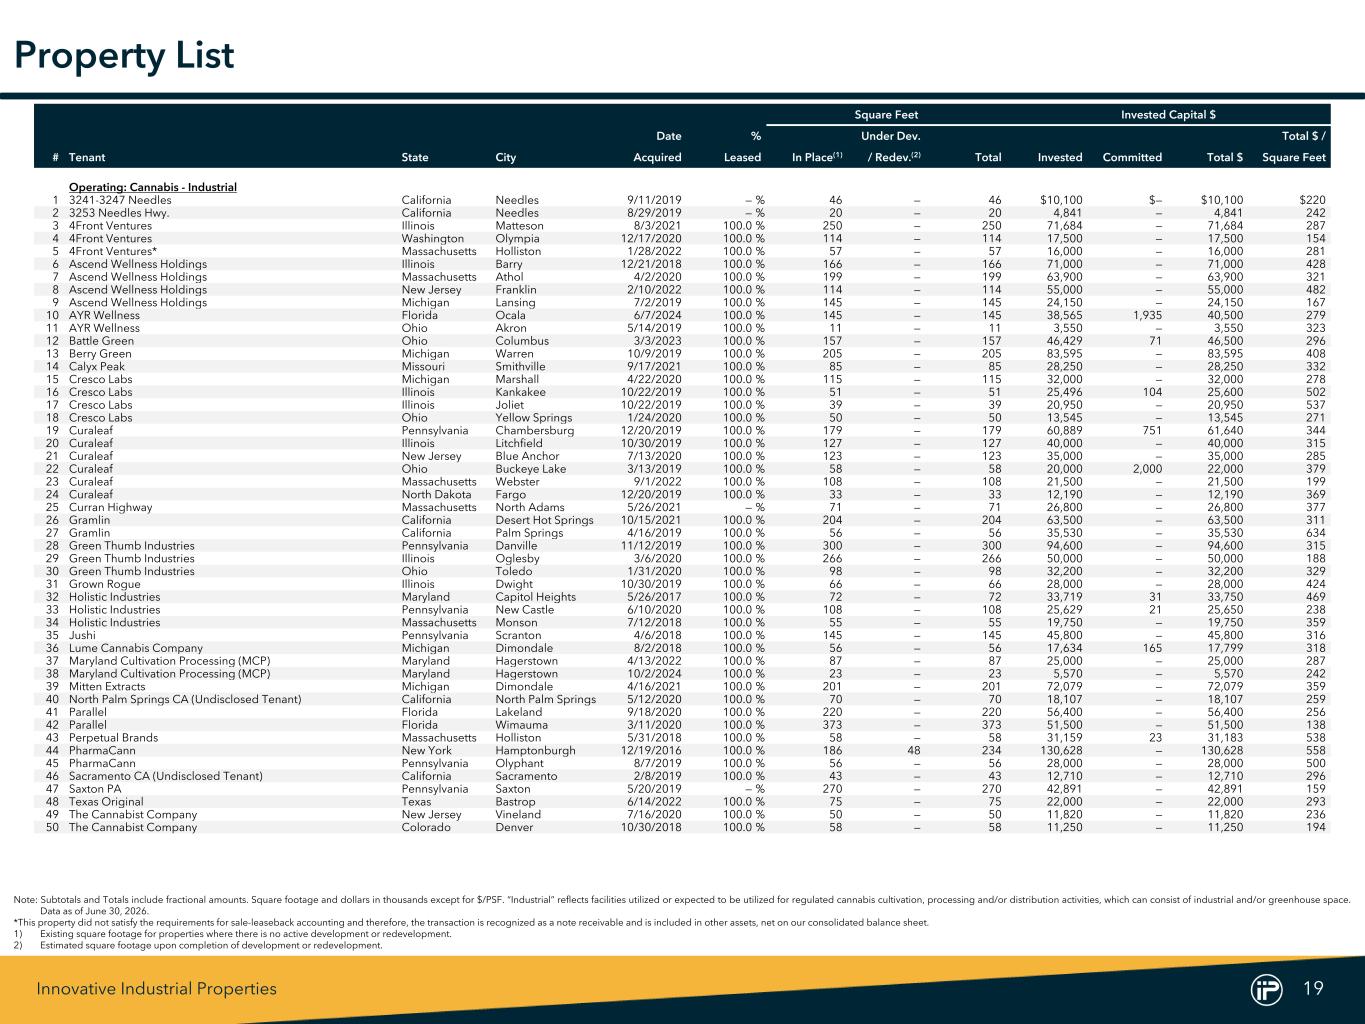Select tenant 'Berry Green'
Viewport: 1365px width, 1024px height.
100,354
